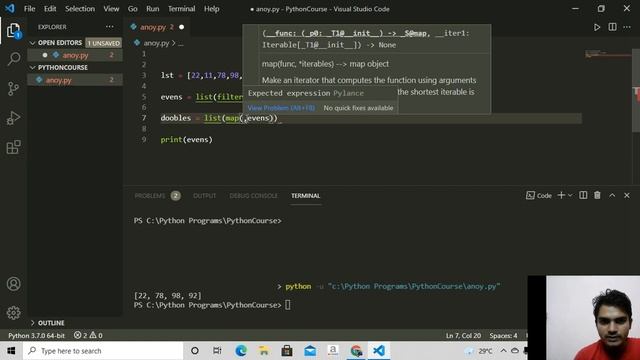This screenshot has height=360, width=640.
Task: Click errors and warnings status indicator
Action: pyautogui.click(x=88, y=335)
